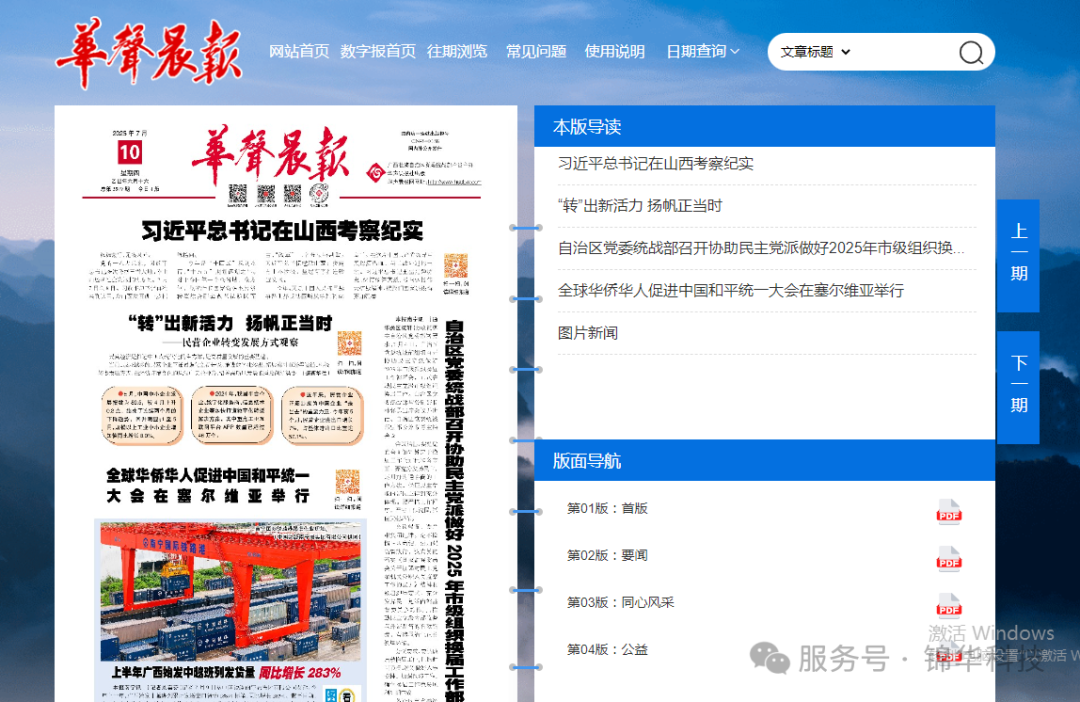Click the search magnifier icon
The image size is (1080, 702).
[x=970, y=52]
